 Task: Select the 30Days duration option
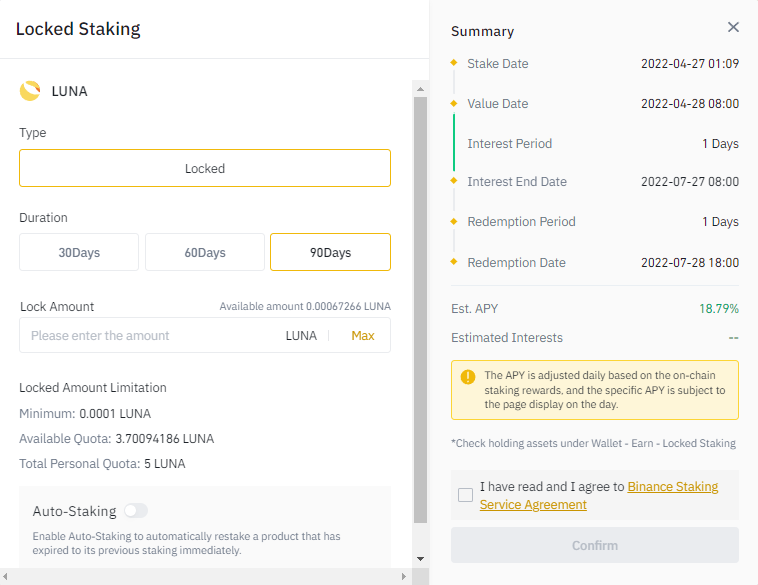point(79,253)
